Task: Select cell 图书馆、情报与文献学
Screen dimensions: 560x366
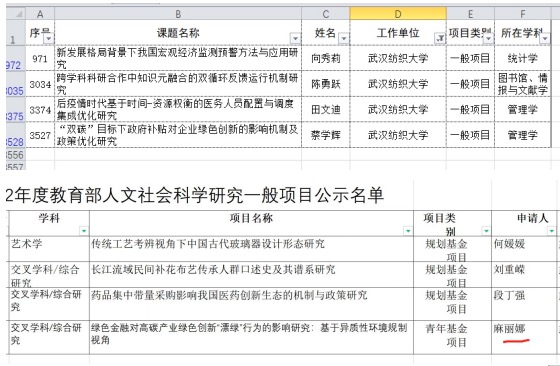Action: point(522,84)
